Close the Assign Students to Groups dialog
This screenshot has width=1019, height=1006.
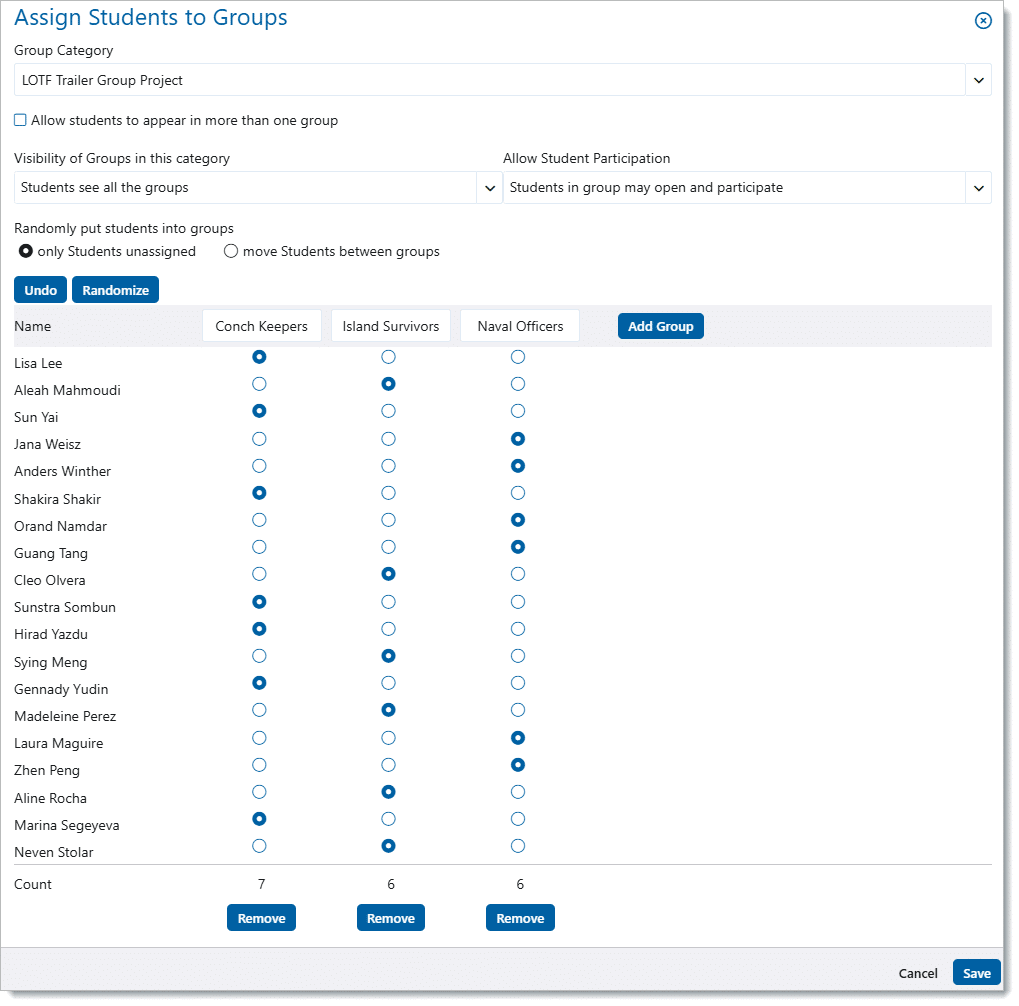pyautogui.click(x=983, y=21)
